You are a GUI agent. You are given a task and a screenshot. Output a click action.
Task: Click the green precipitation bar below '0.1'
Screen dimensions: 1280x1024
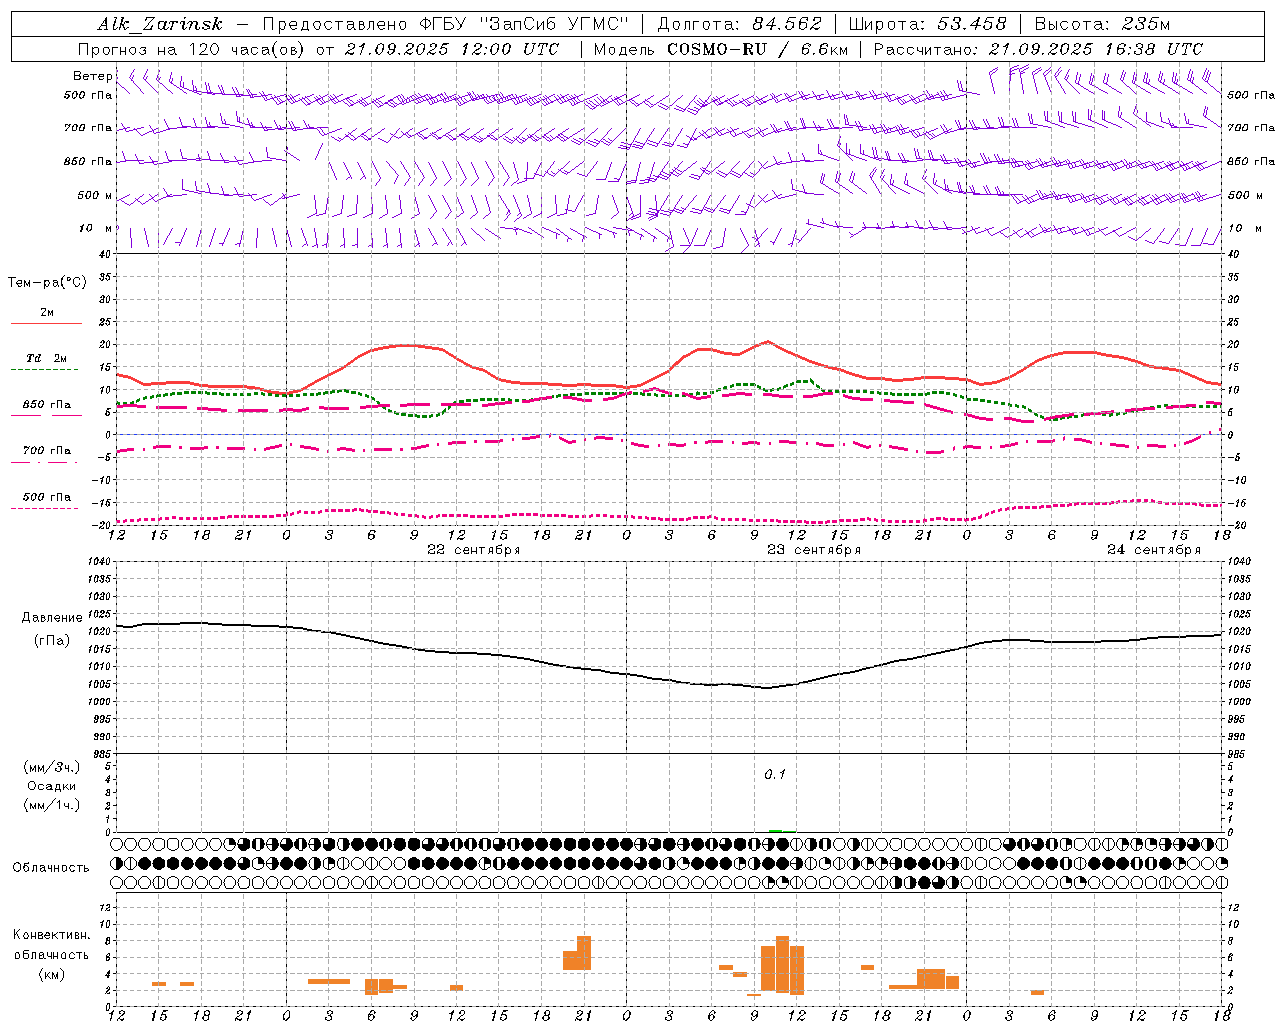[776, 831]
